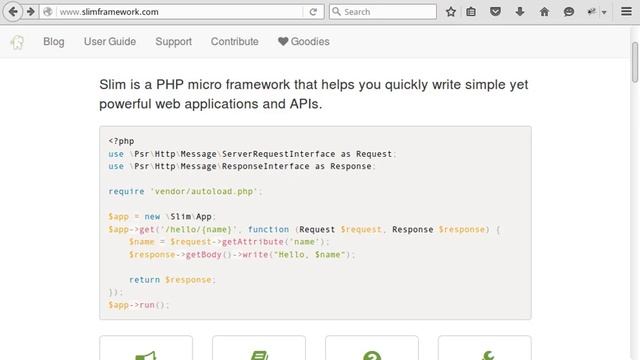Open the Hello chat speech bubble

(x=569, y=12)
